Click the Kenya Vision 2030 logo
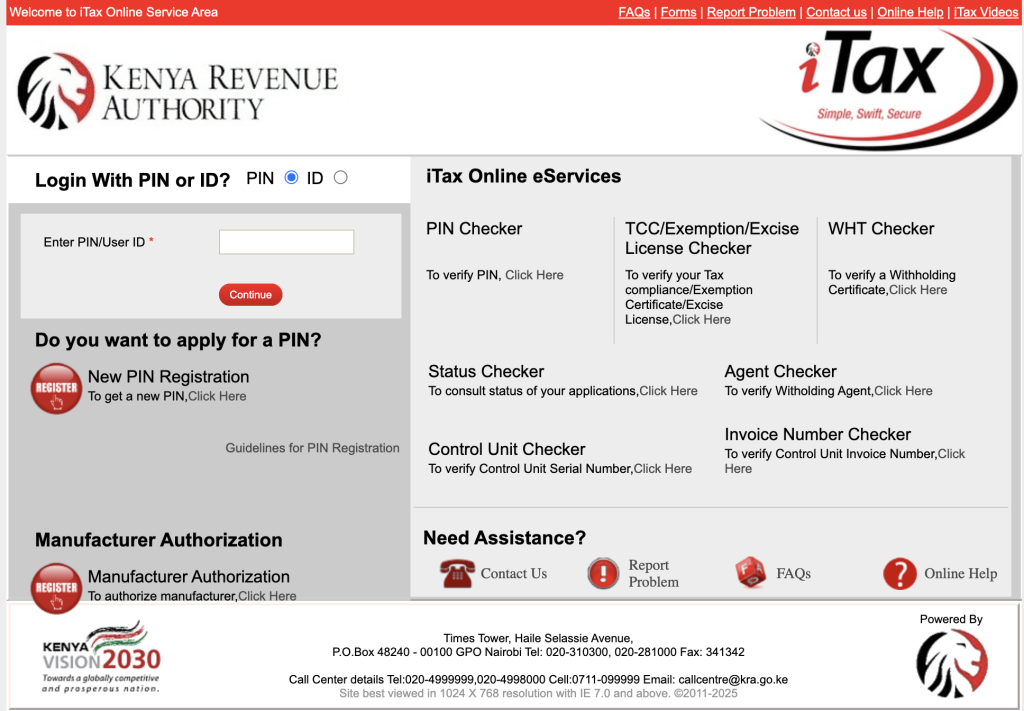Screen dimensions: 1024x711 (x=100, y=656)
